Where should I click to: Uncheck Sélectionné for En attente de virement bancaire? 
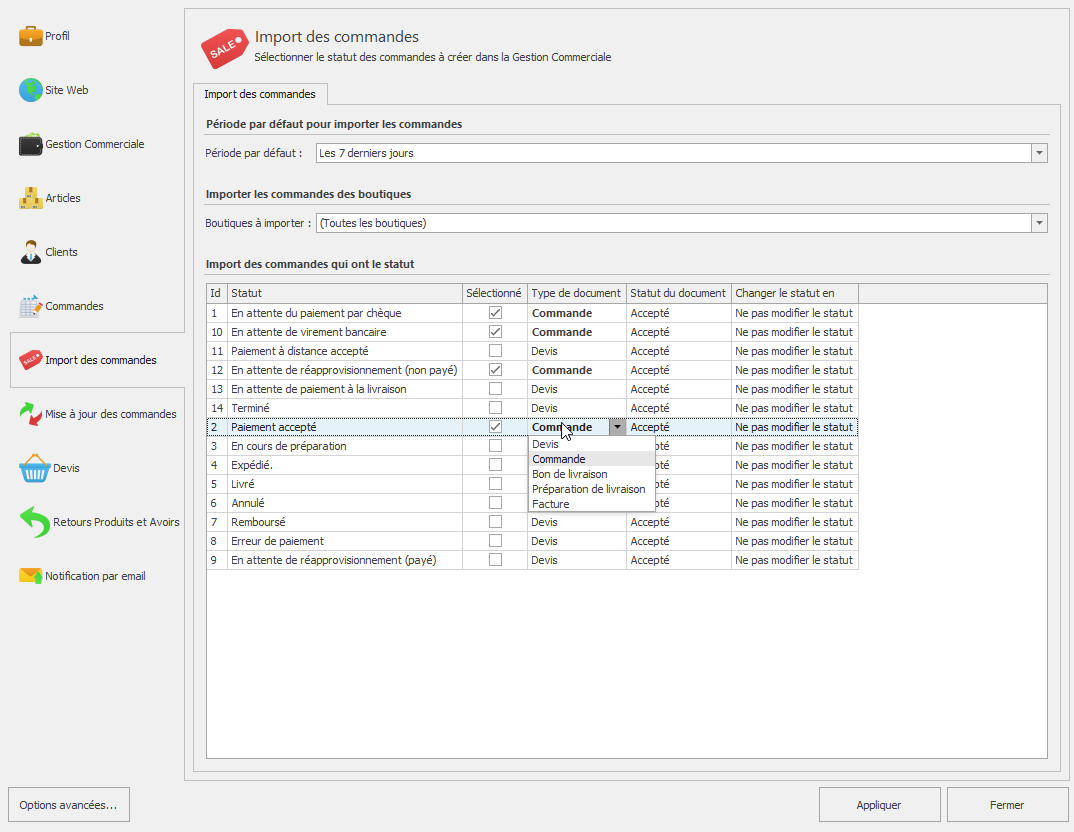point(495,331)
